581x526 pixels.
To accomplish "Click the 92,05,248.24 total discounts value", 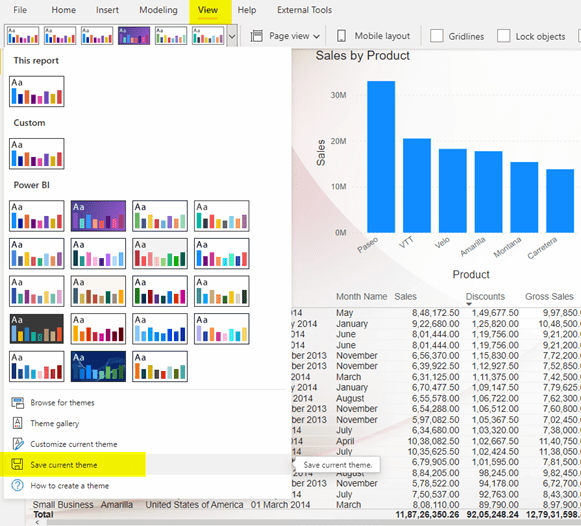I will click(493, 515).
